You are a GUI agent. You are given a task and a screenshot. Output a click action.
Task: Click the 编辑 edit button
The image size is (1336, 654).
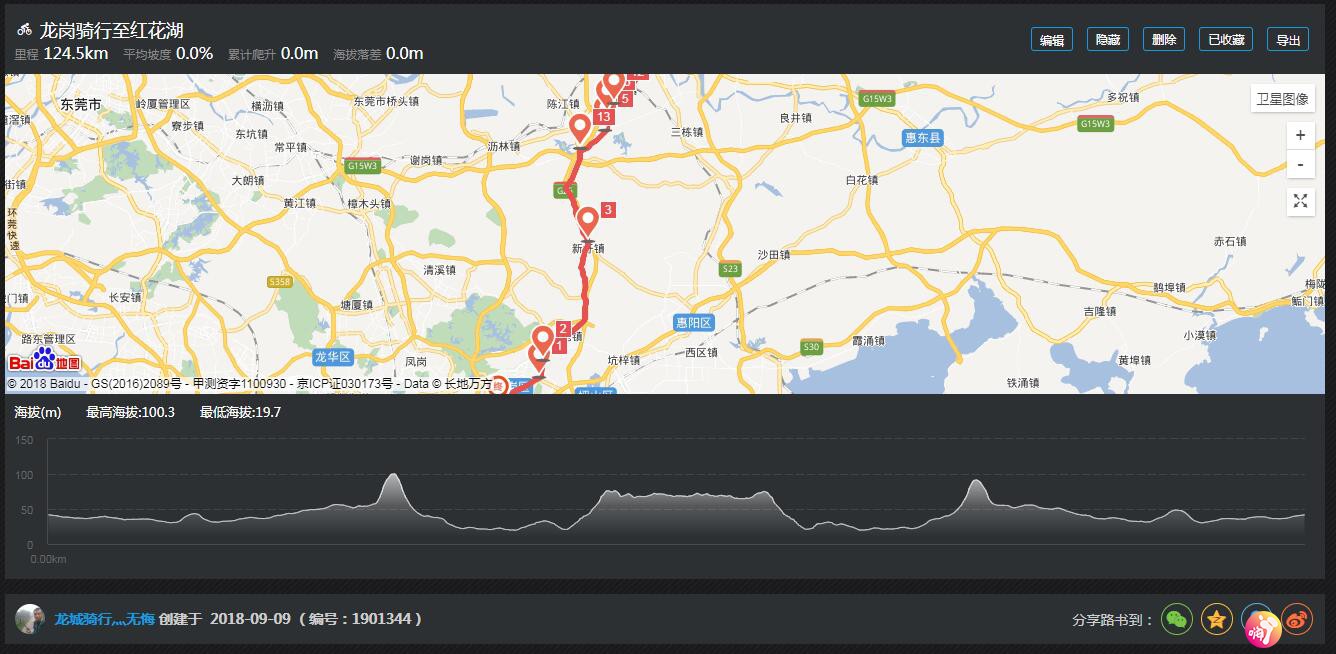[1052, 39]
